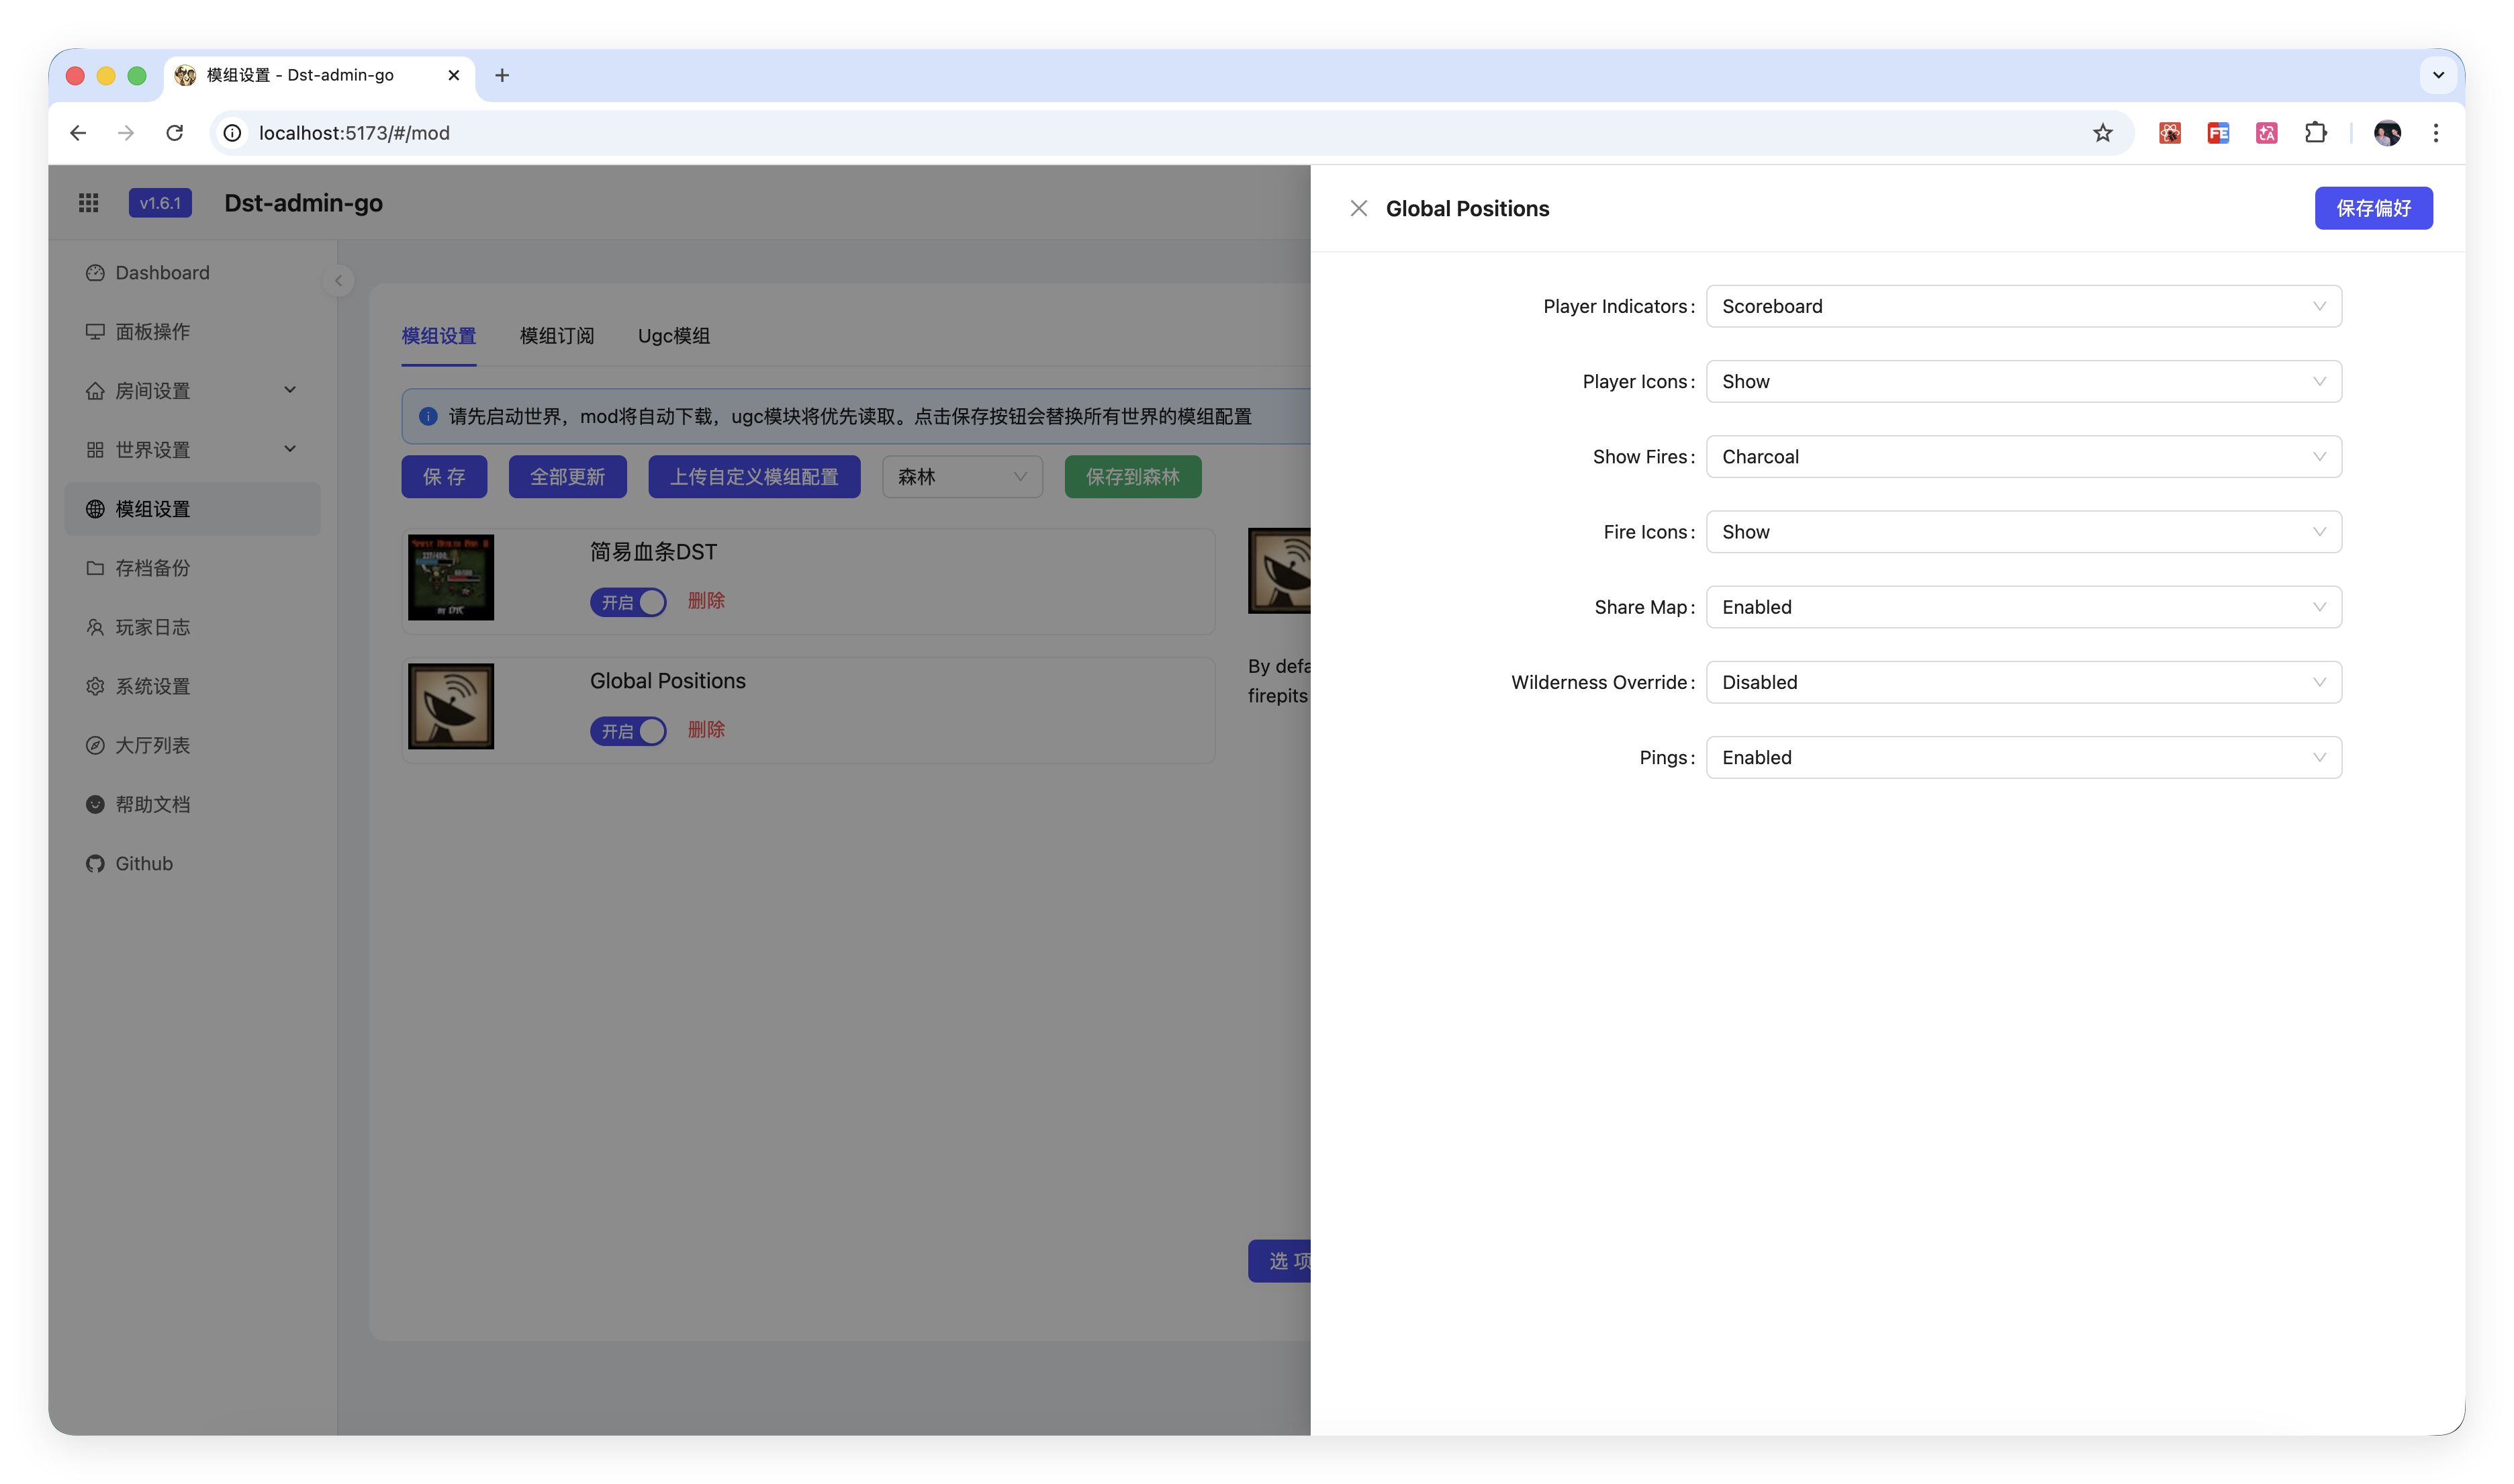Click the v1.6.1 version badge

click(160, 203)
